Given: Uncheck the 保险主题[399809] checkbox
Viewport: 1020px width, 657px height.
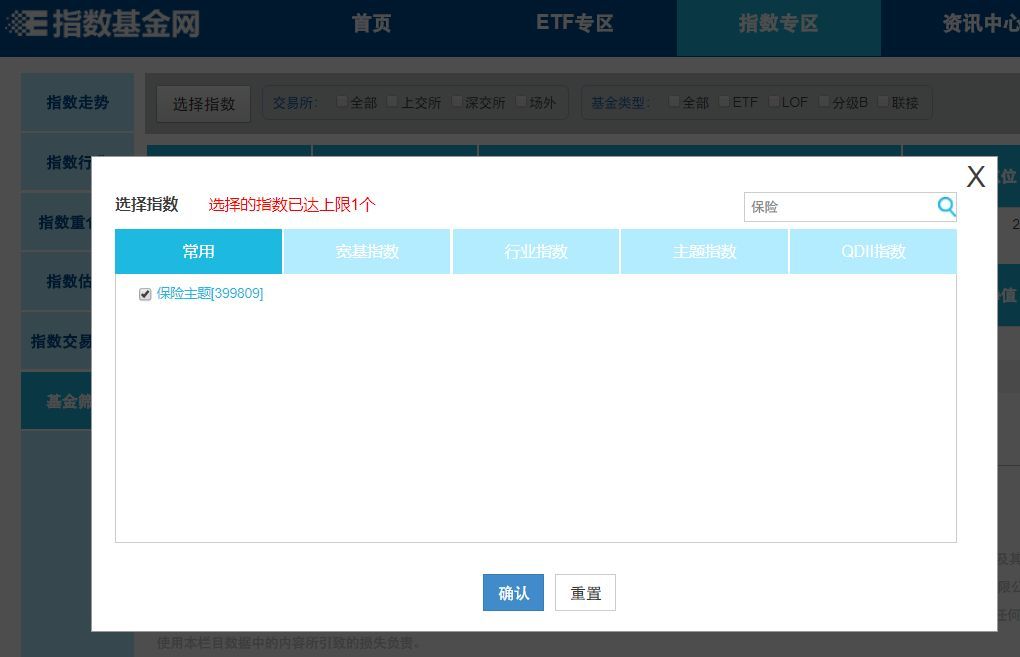Looking at the screenshot, I should click(x=145, y=294).
